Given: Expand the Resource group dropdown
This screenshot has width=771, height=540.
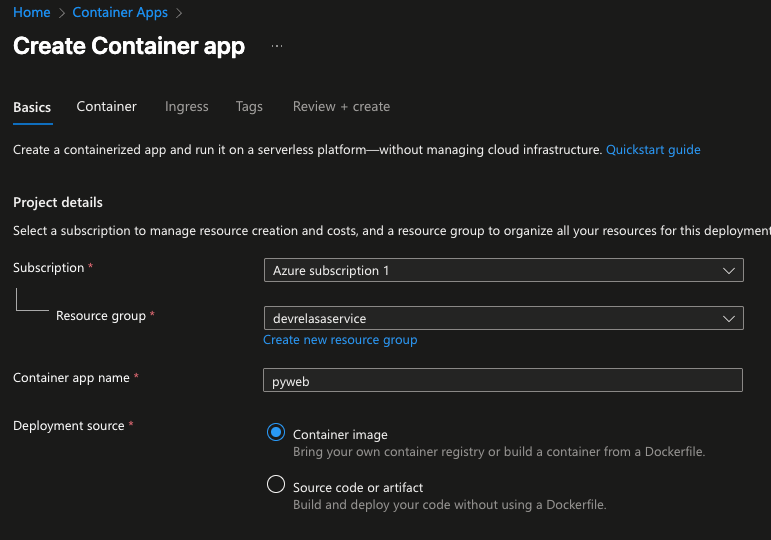Looking at the screenshot, I should point(503,318).
